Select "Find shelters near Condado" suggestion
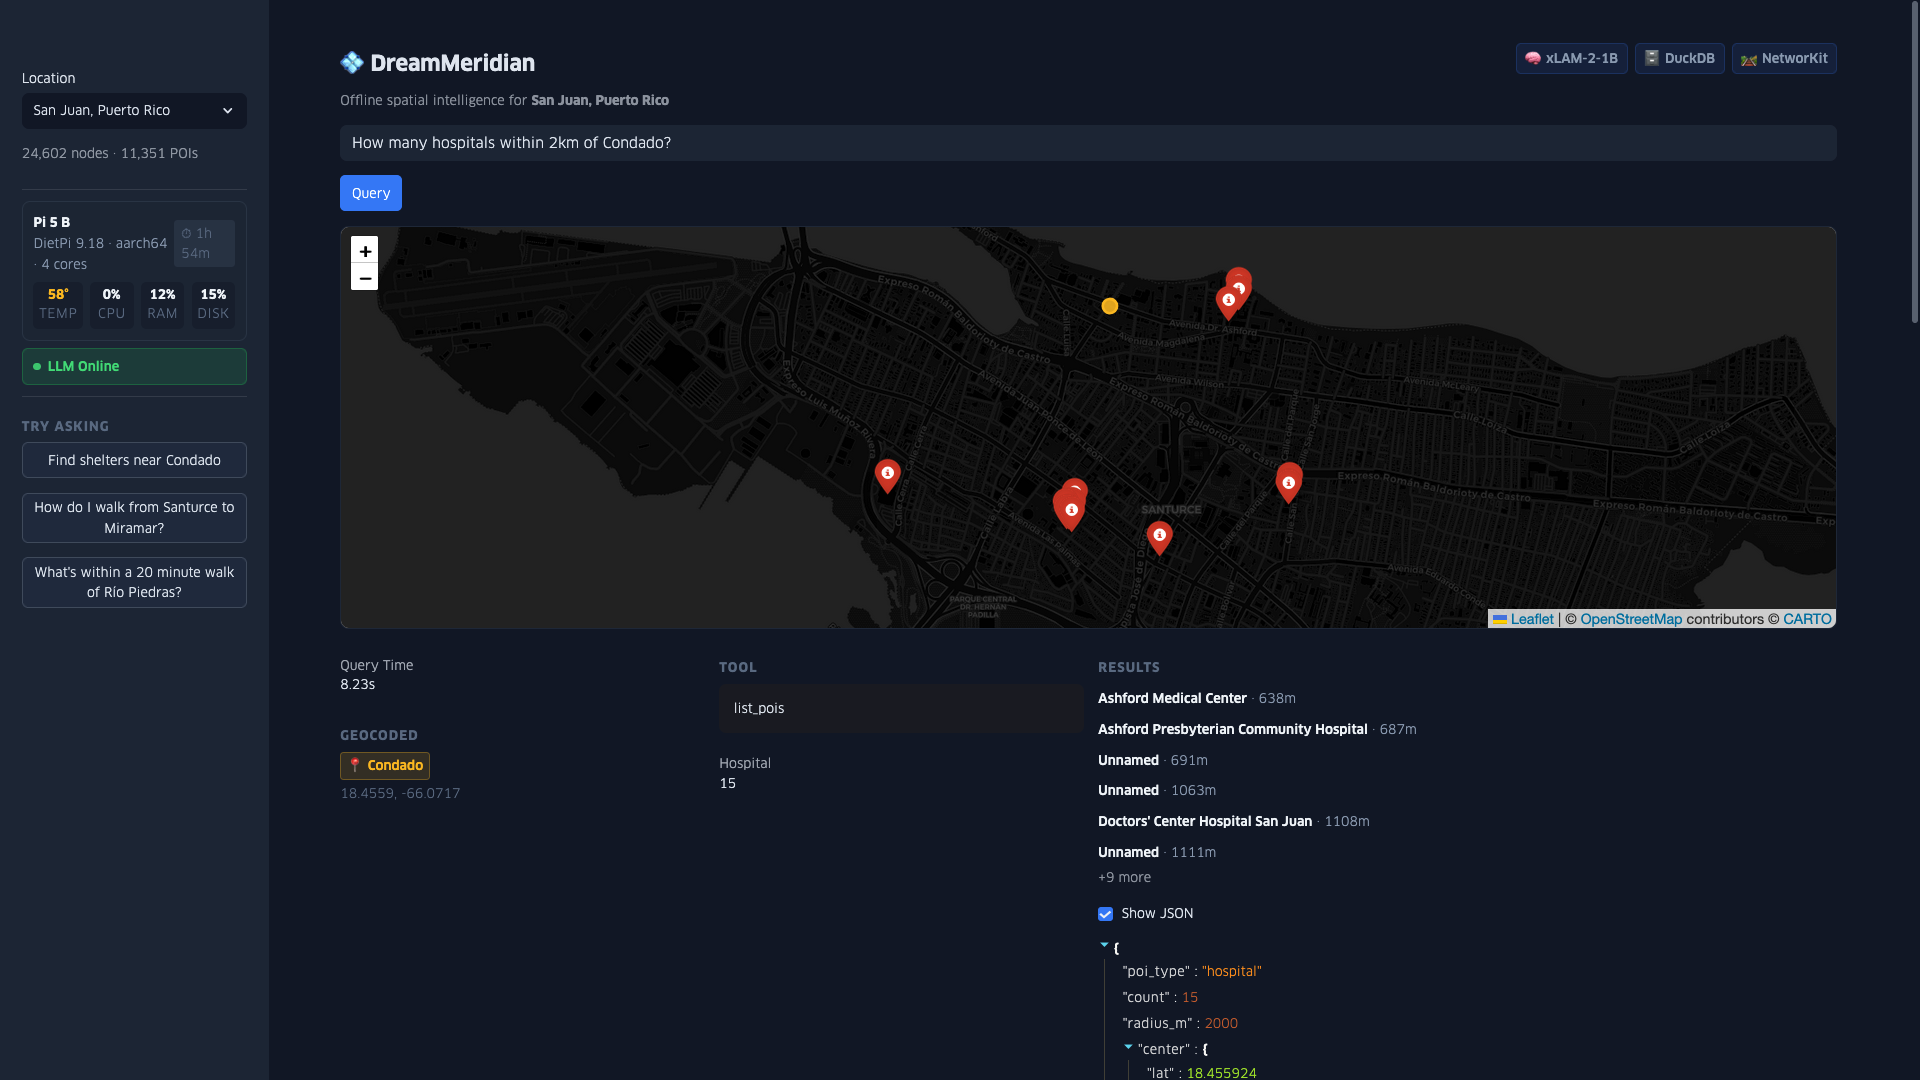Viewport: 1920px width, 1080px height. coord(134,460)
